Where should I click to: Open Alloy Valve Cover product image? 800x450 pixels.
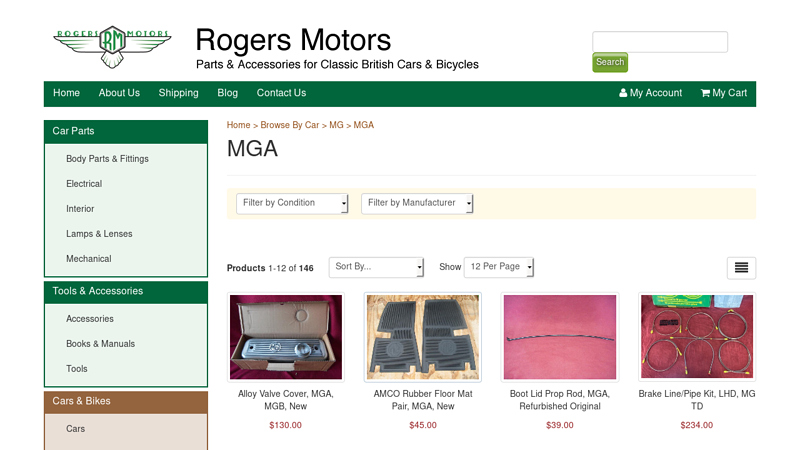[x=286, y=337]
